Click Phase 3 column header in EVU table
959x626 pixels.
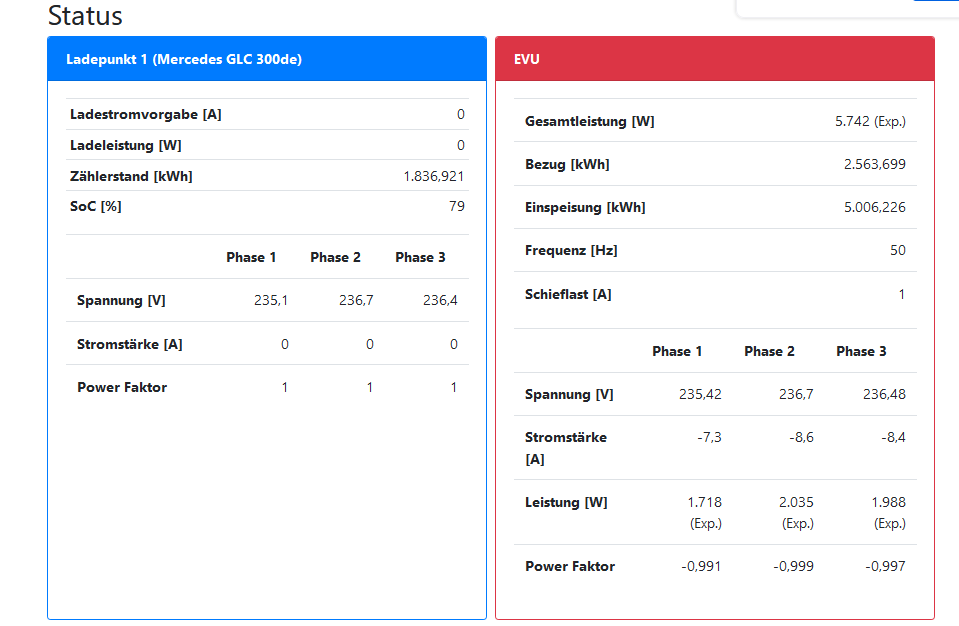click(x=861, y=351)
